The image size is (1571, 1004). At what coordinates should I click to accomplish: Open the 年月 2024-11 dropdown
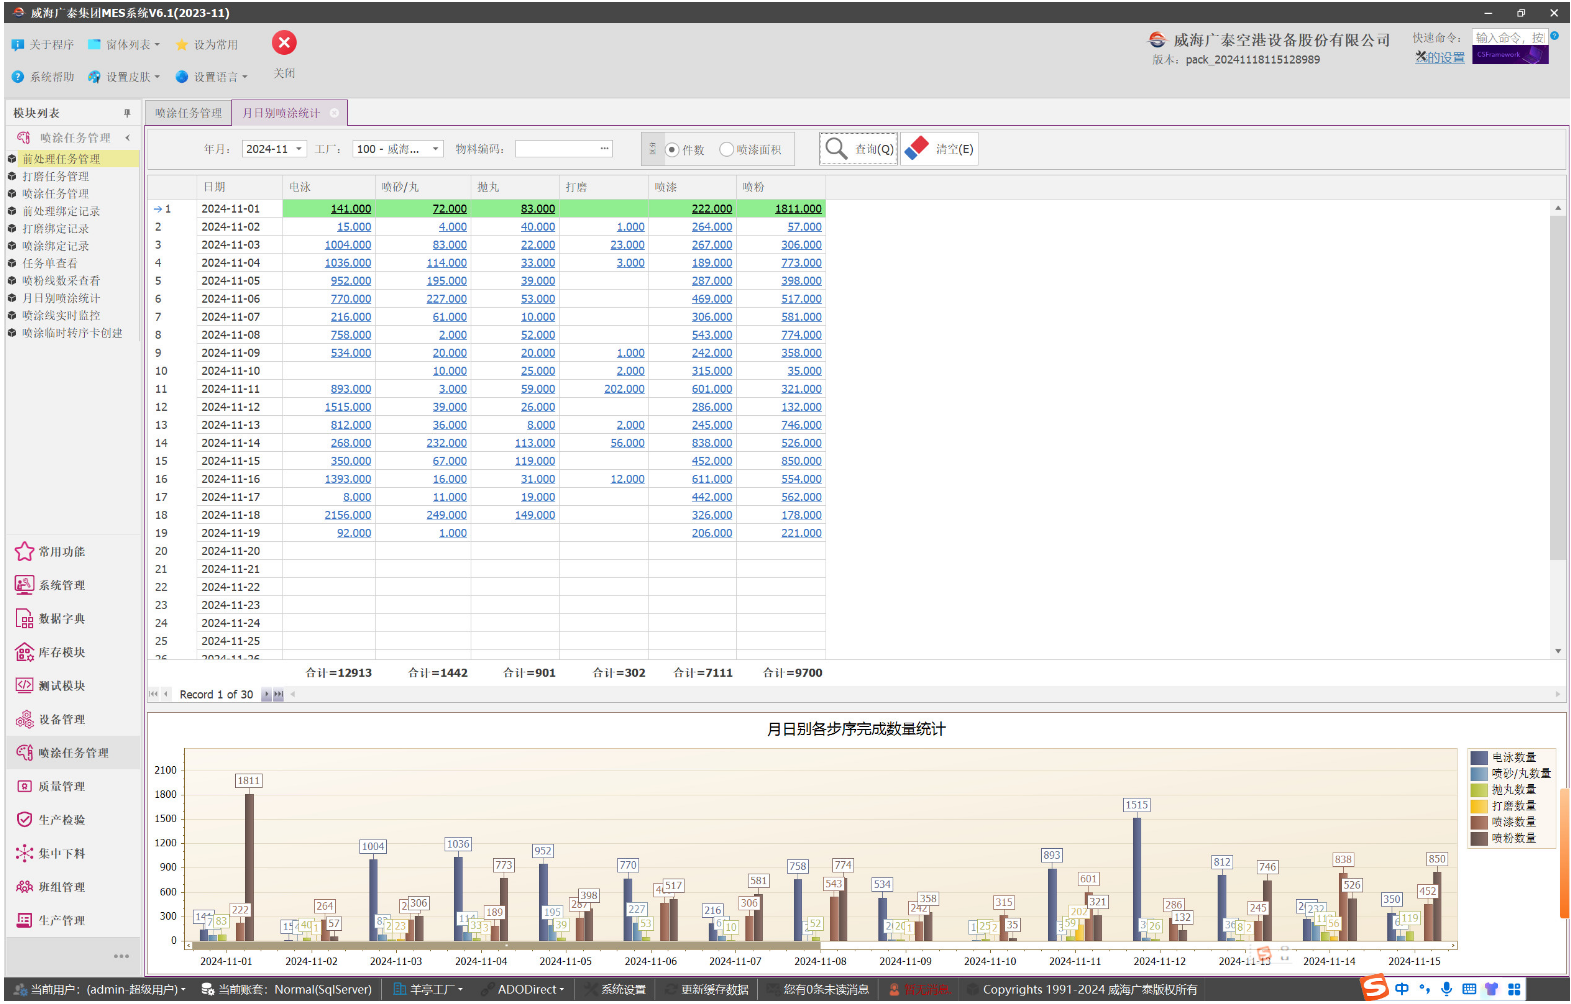click(x=298, y=149)
